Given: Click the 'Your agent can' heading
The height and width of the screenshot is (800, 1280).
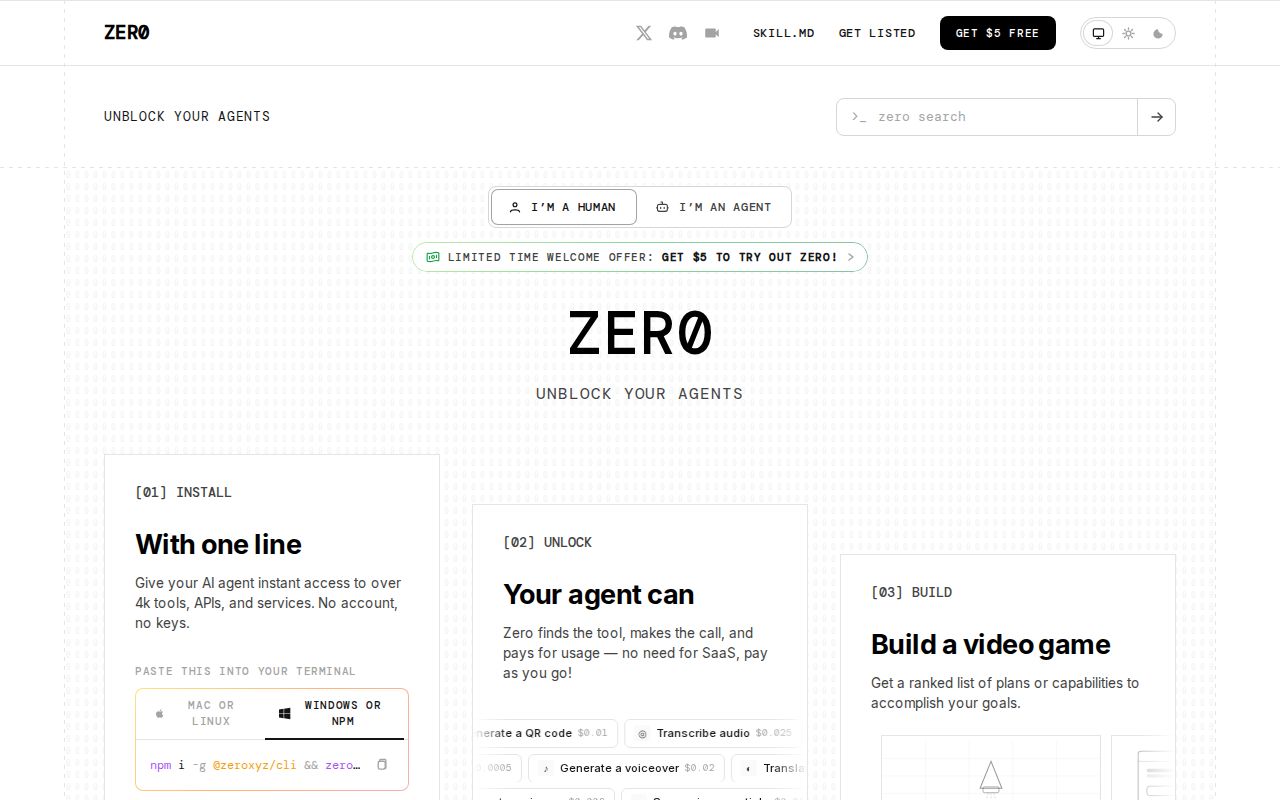Looking at the screenshot, I should [x=598, y=594].
